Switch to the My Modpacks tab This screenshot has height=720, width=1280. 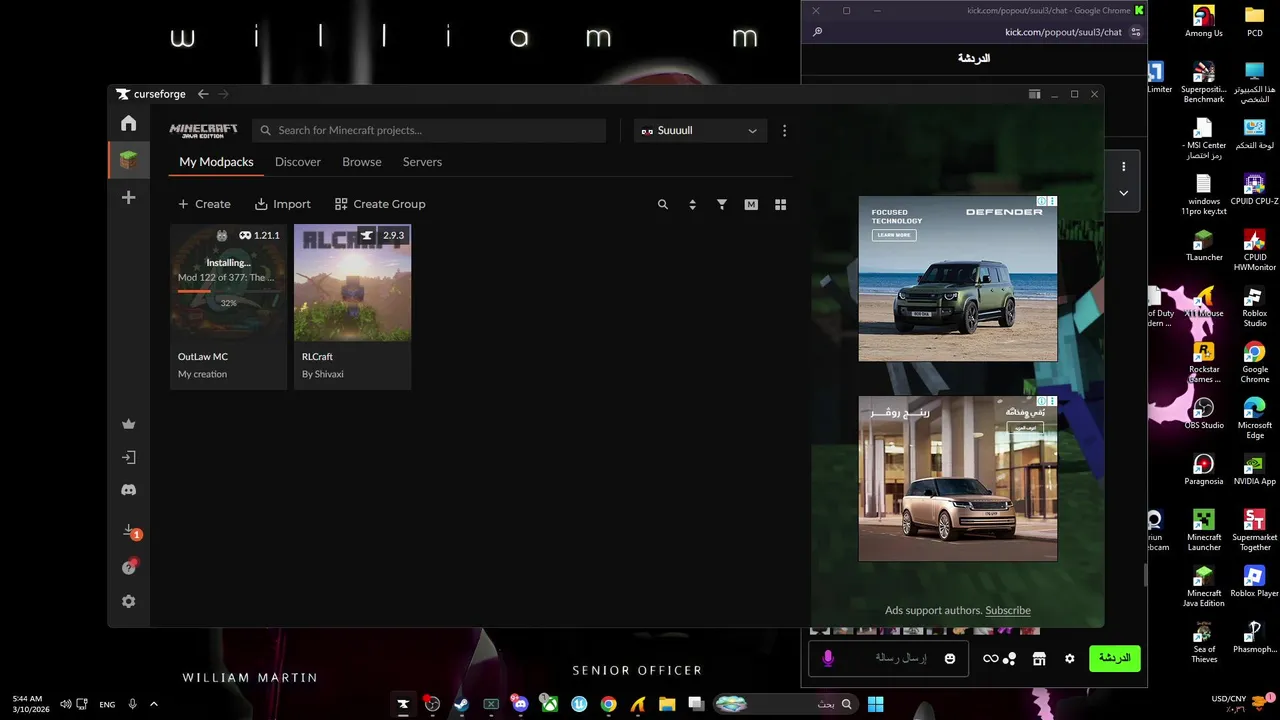click(x=216, y=162)
